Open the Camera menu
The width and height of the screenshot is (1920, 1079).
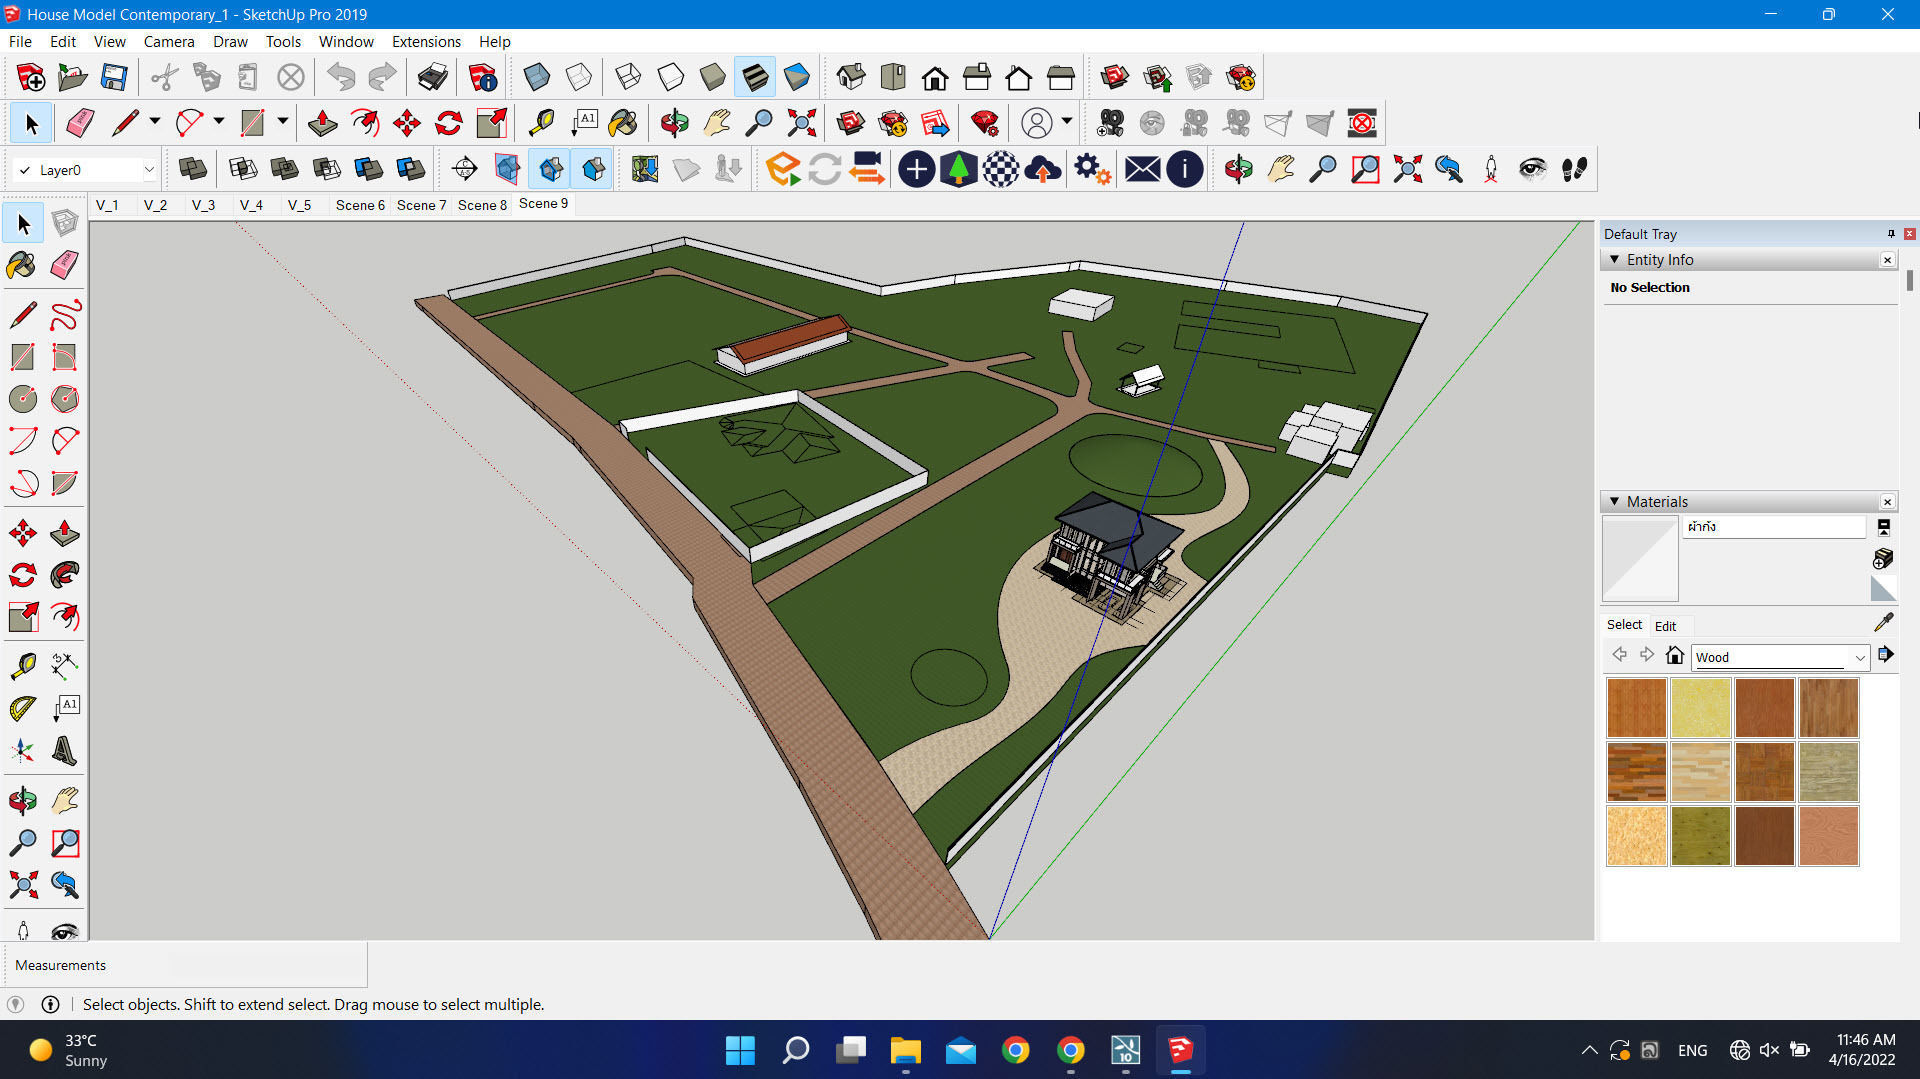[x=169, y=41]
